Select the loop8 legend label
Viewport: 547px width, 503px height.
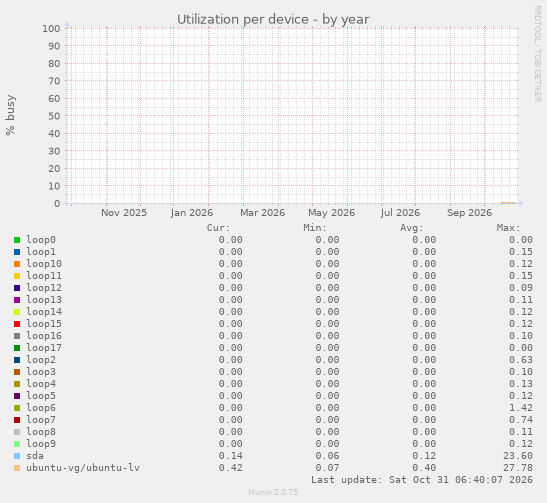click(x=41, y=432)
